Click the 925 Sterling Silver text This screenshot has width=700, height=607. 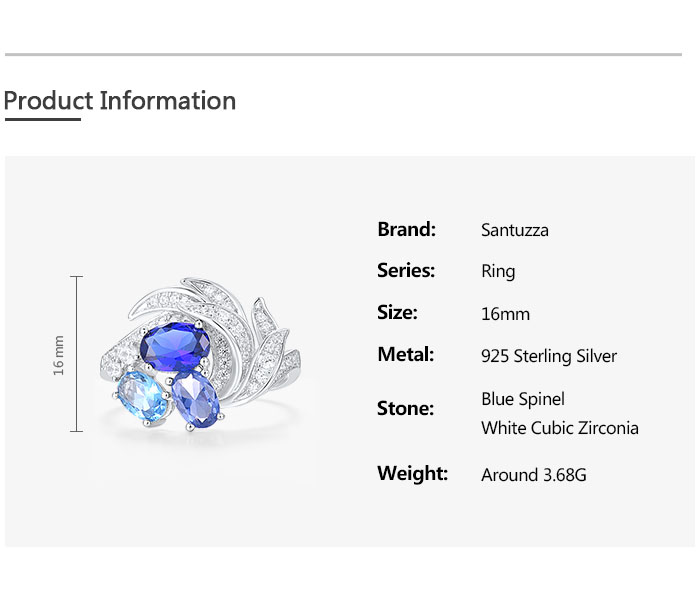click(x=549, y=356)
